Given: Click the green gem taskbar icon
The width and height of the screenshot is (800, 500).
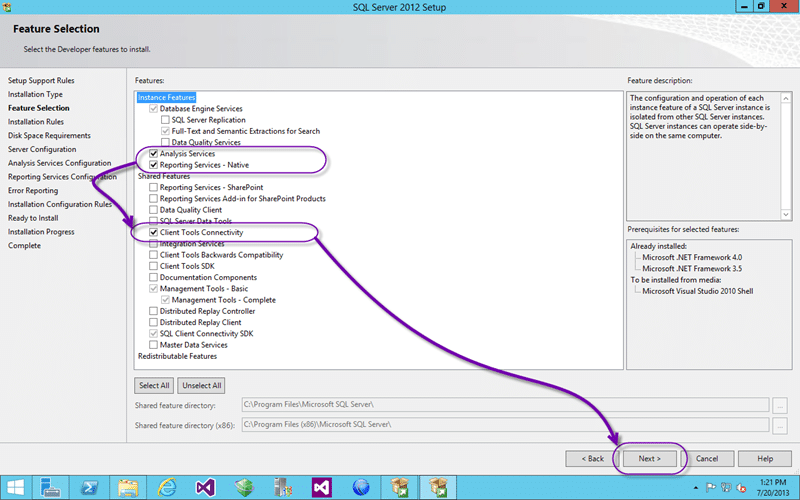Looking at the screenshot, I should (244, 487).
